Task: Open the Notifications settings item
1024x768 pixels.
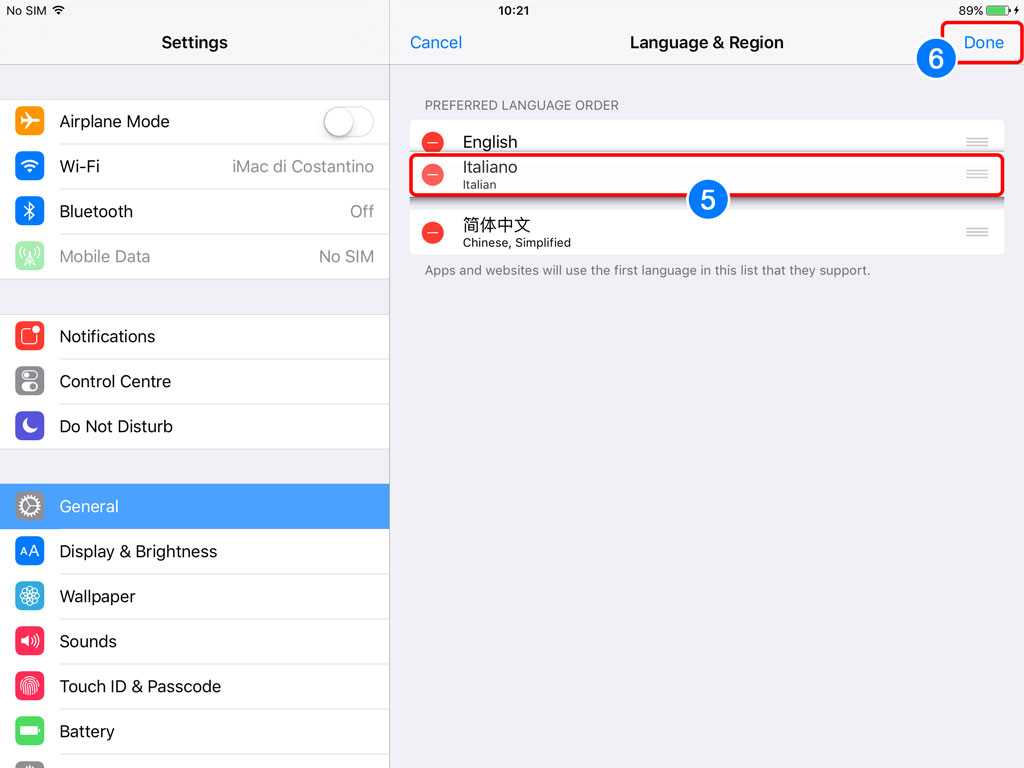Action: (x=195, y=336)
